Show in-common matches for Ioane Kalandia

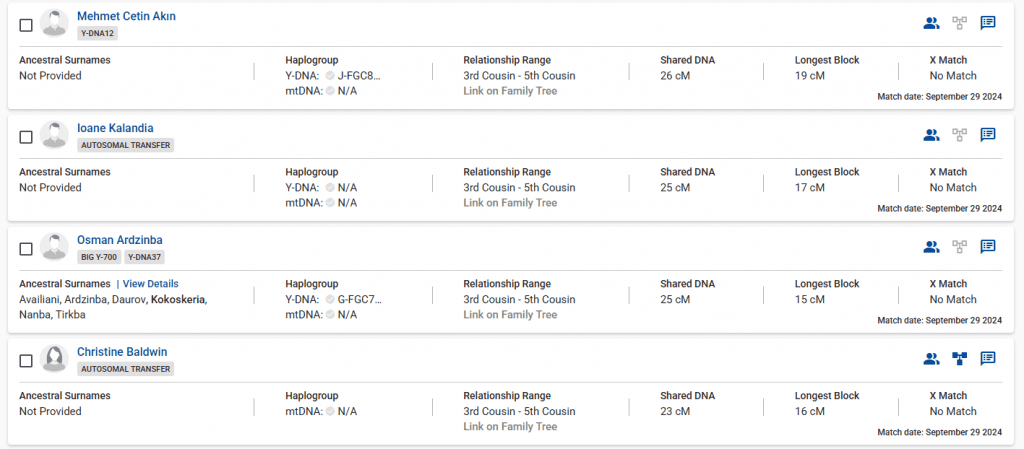point(931,135)
